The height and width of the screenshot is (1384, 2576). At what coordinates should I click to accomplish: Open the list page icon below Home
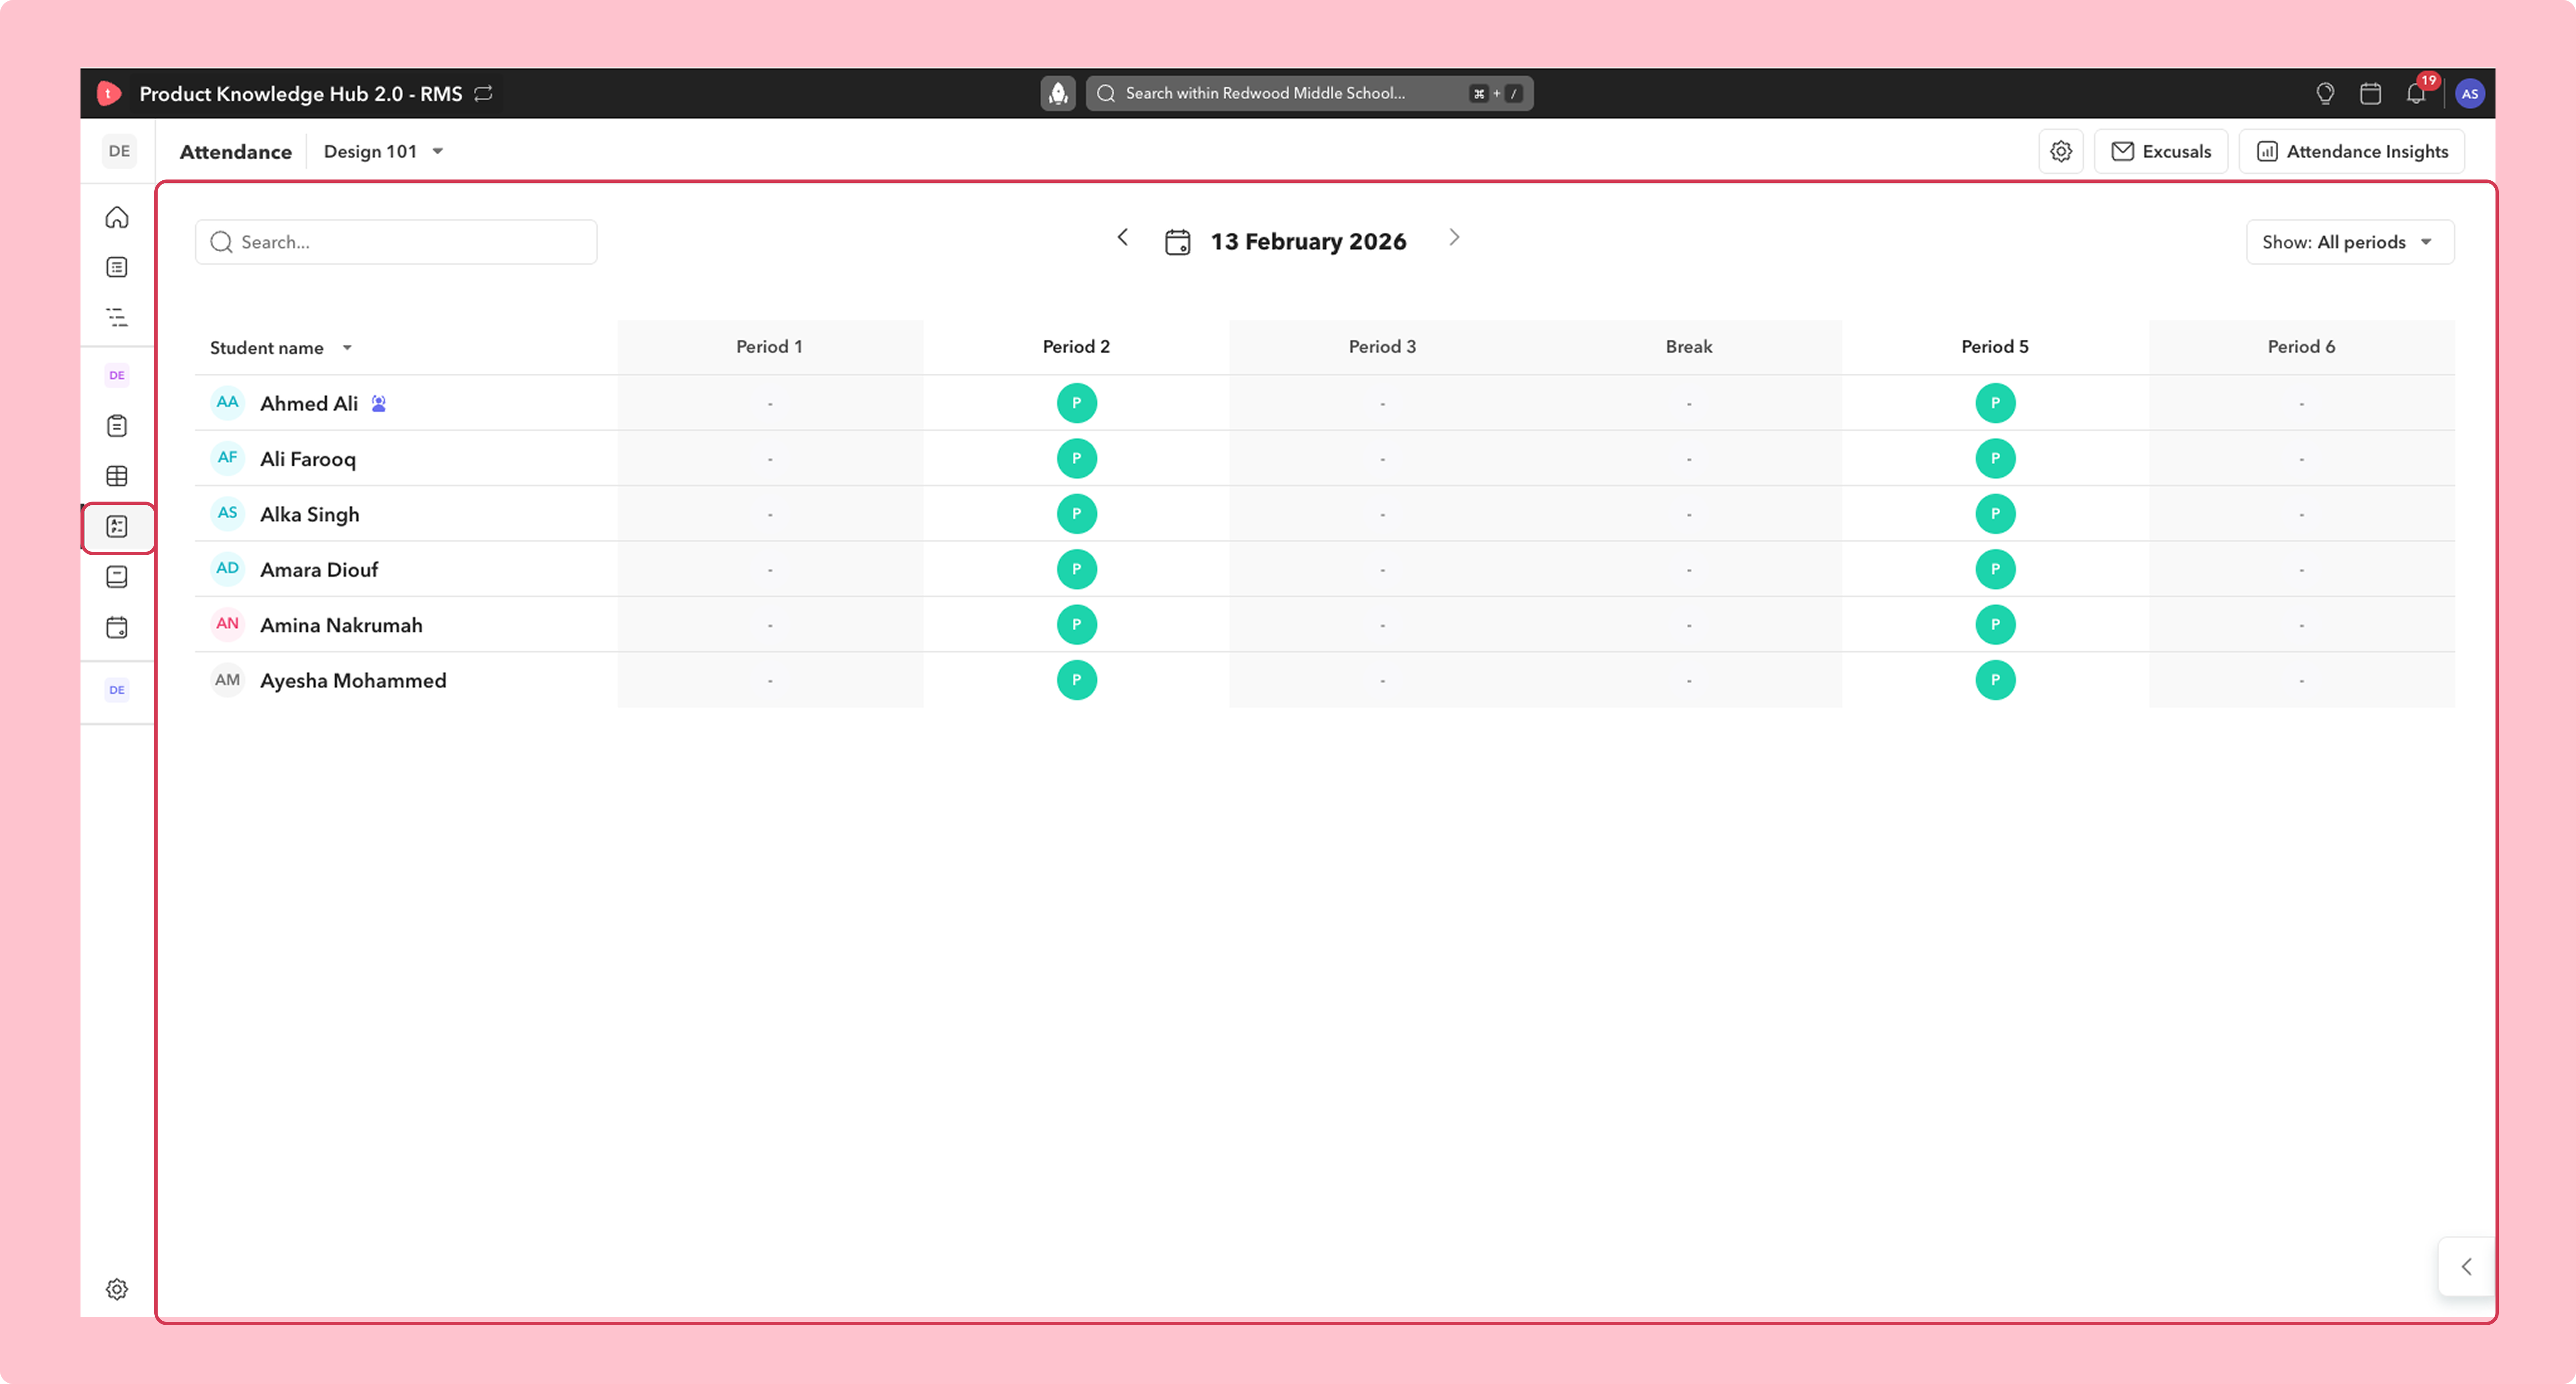click(117, 267)
